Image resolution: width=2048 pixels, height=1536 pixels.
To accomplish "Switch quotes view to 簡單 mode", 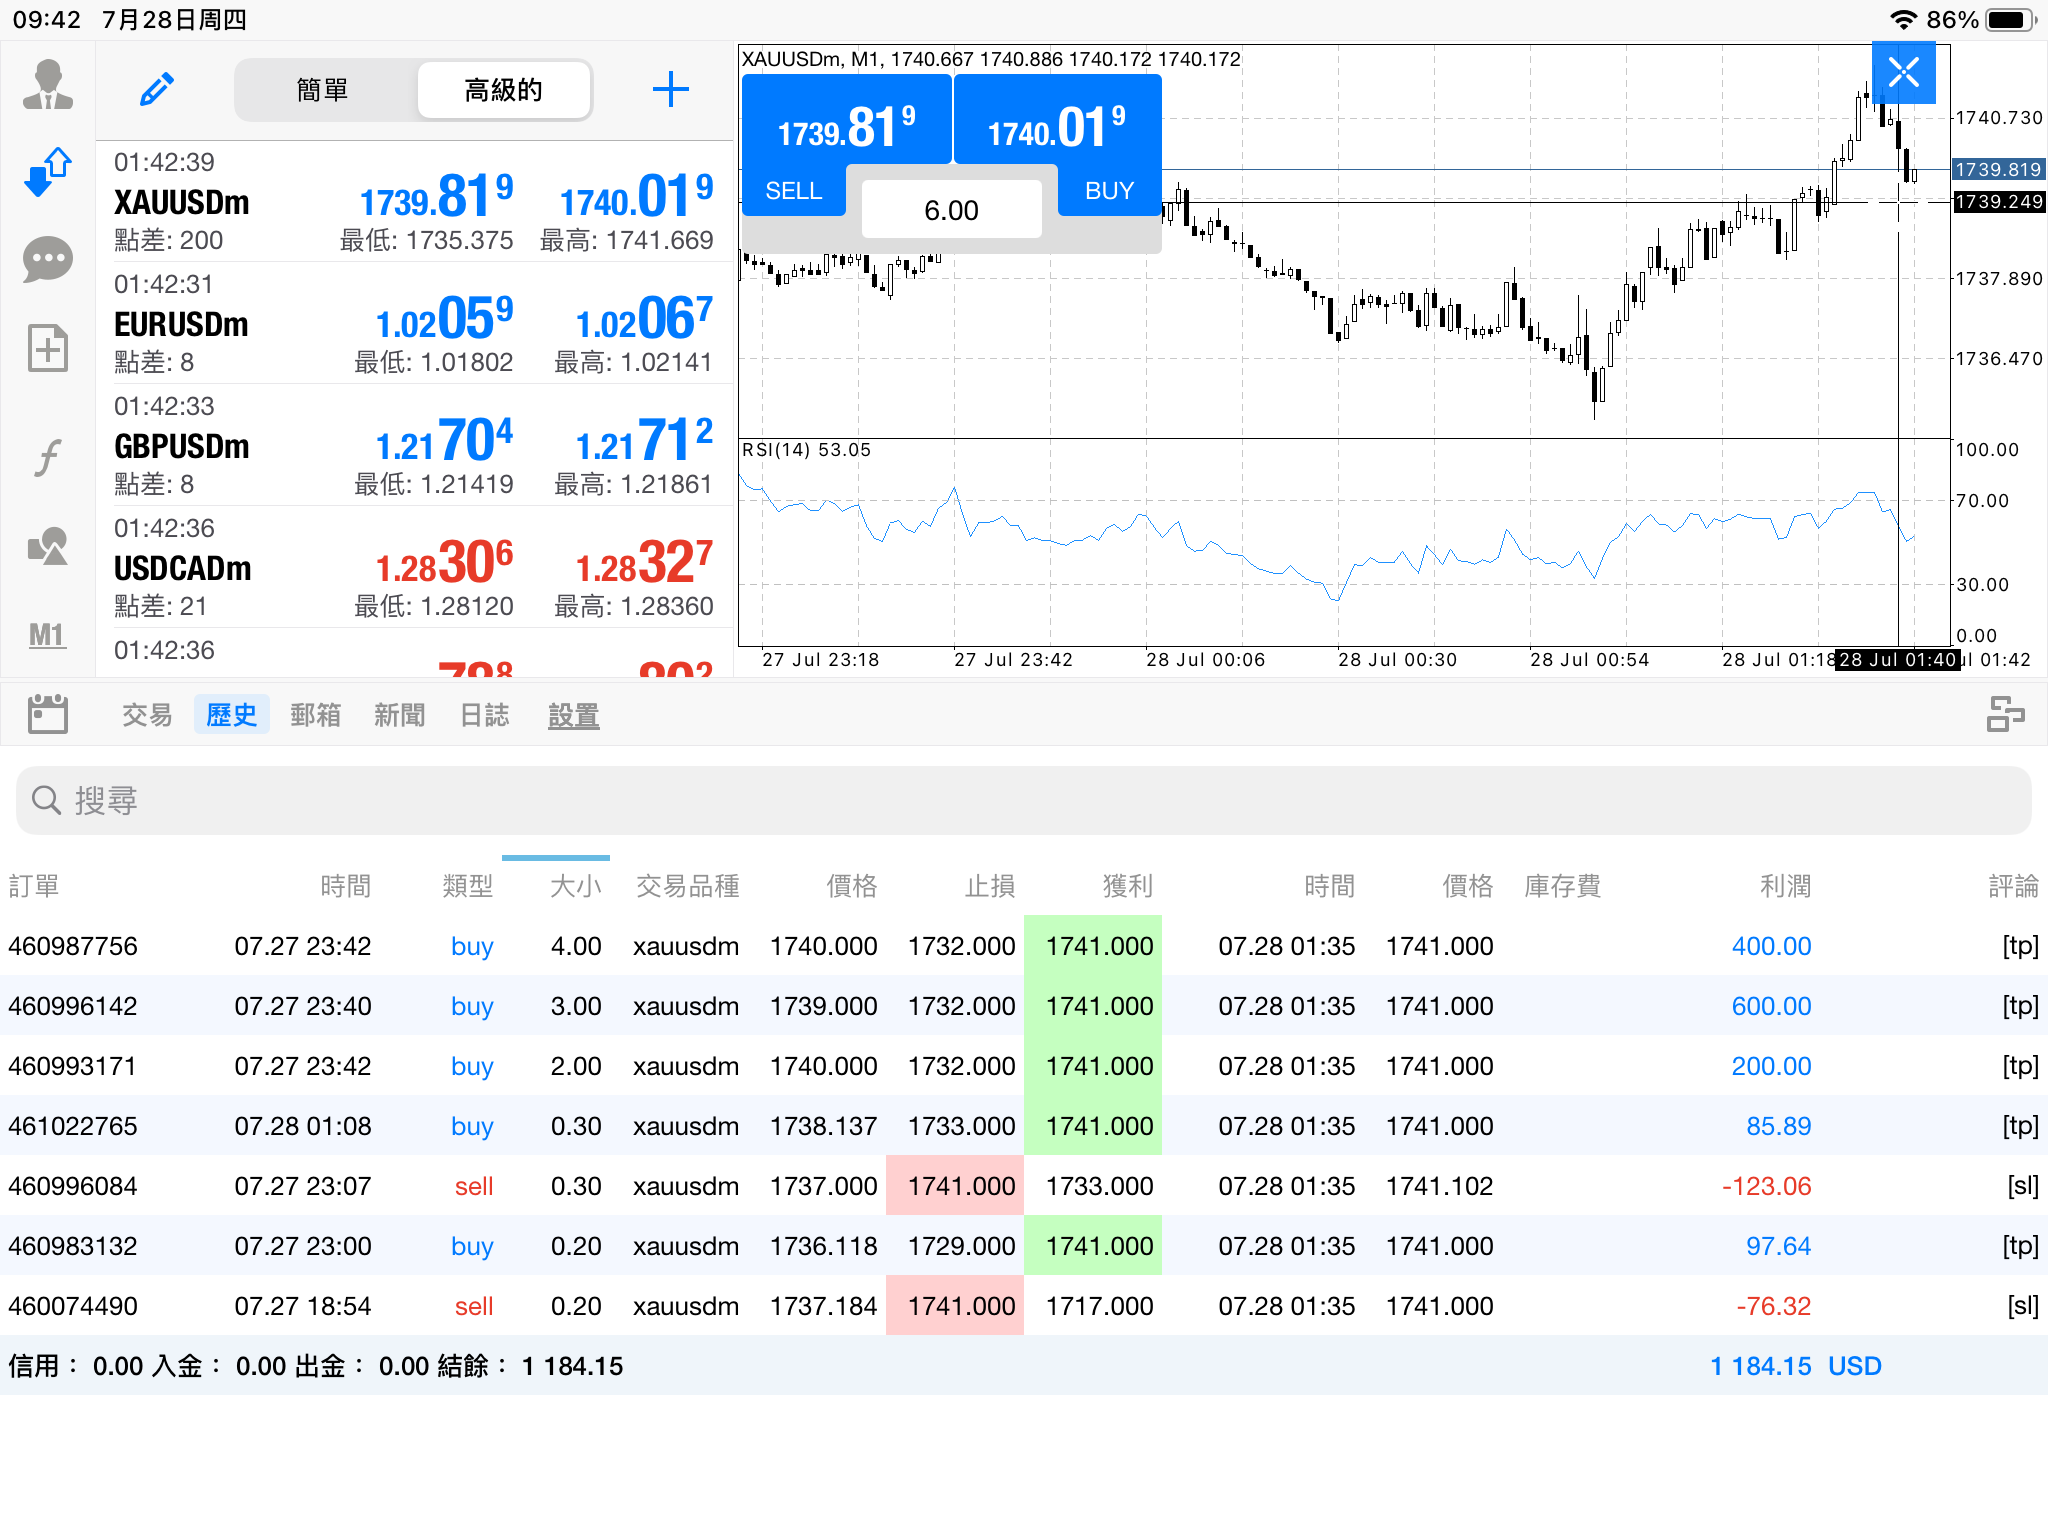I will point(323,90).
